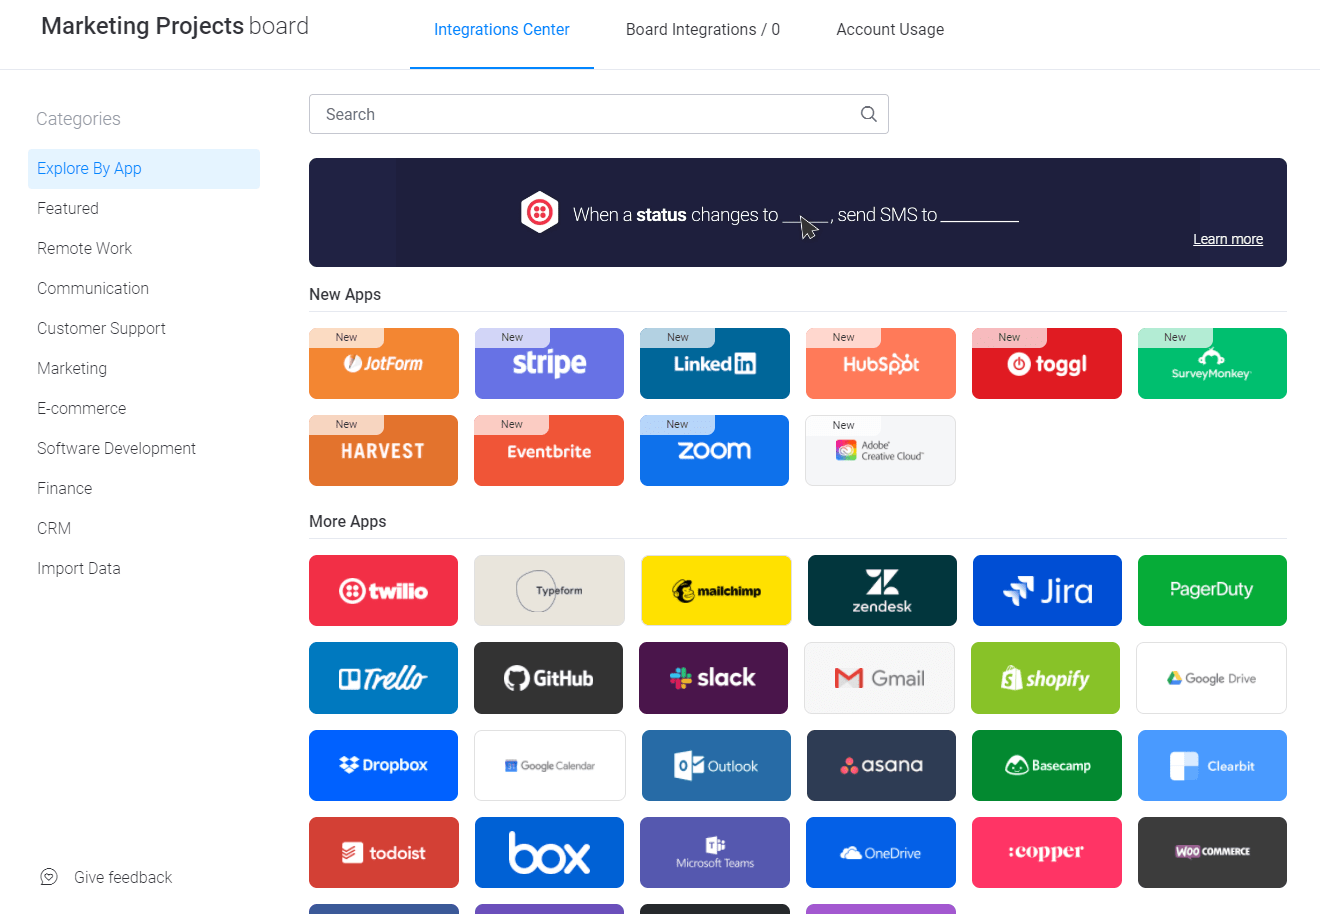The image size is (1320, 914).
Task: Select the GitHub app tile
Action: (x=548, y=678)
